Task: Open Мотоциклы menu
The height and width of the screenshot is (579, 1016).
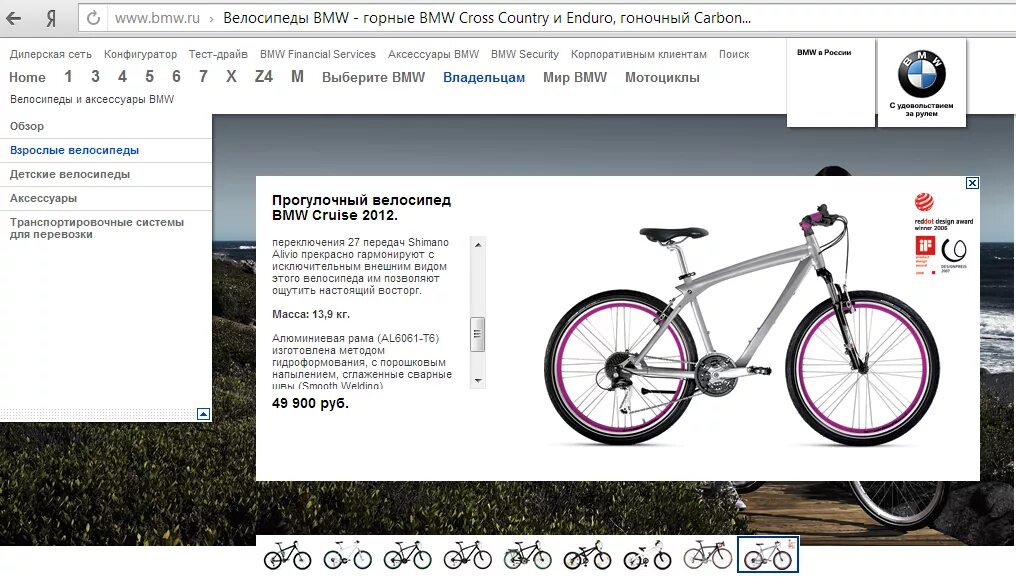Action: [x=662, y=78]
